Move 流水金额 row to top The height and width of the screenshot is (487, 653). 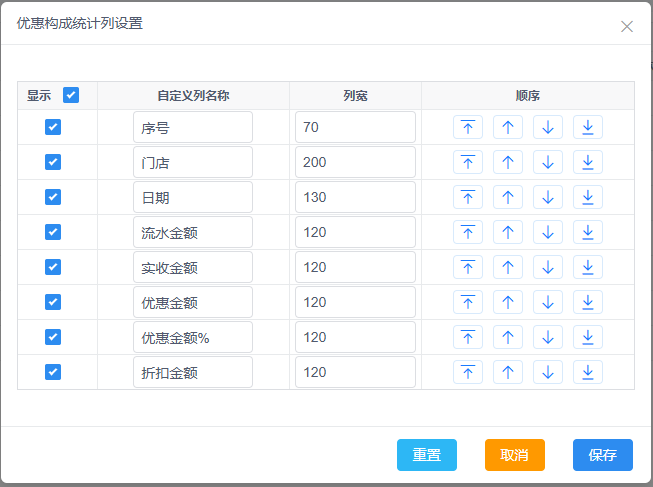(468, 232)
